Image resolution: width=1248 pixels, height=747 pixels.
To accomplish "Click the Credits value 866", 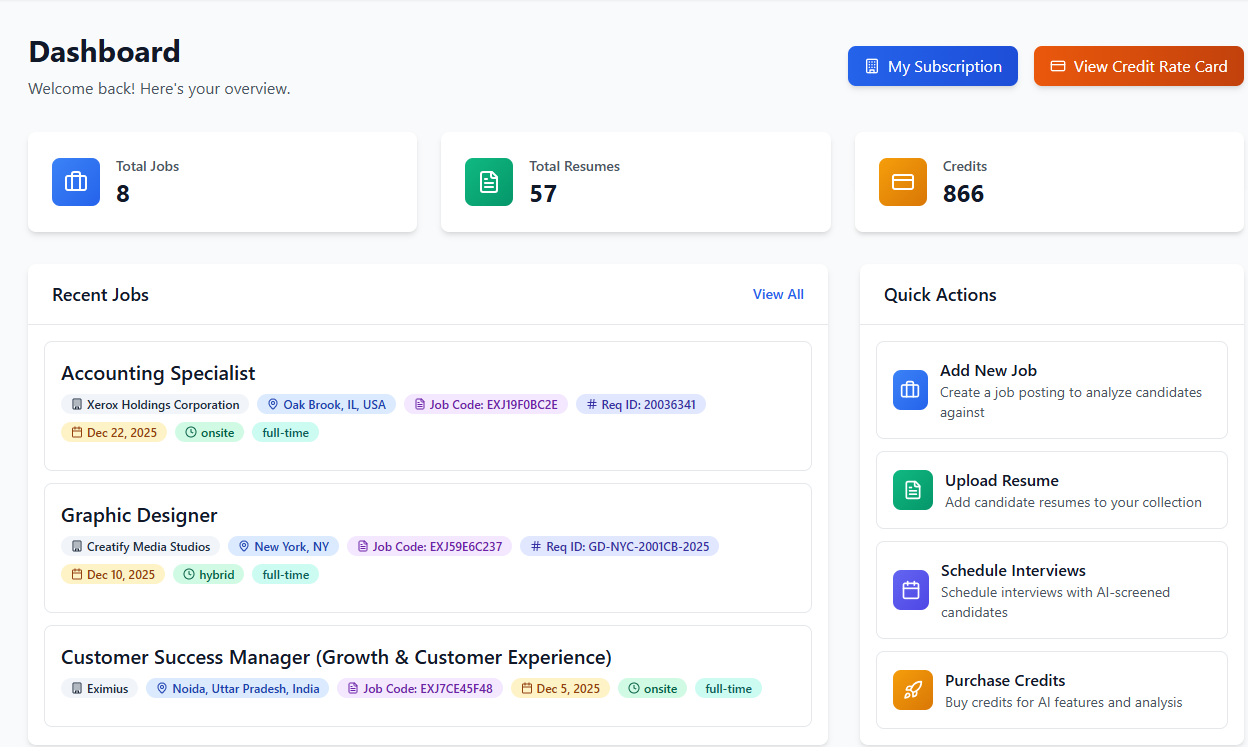I will point(963,194).
